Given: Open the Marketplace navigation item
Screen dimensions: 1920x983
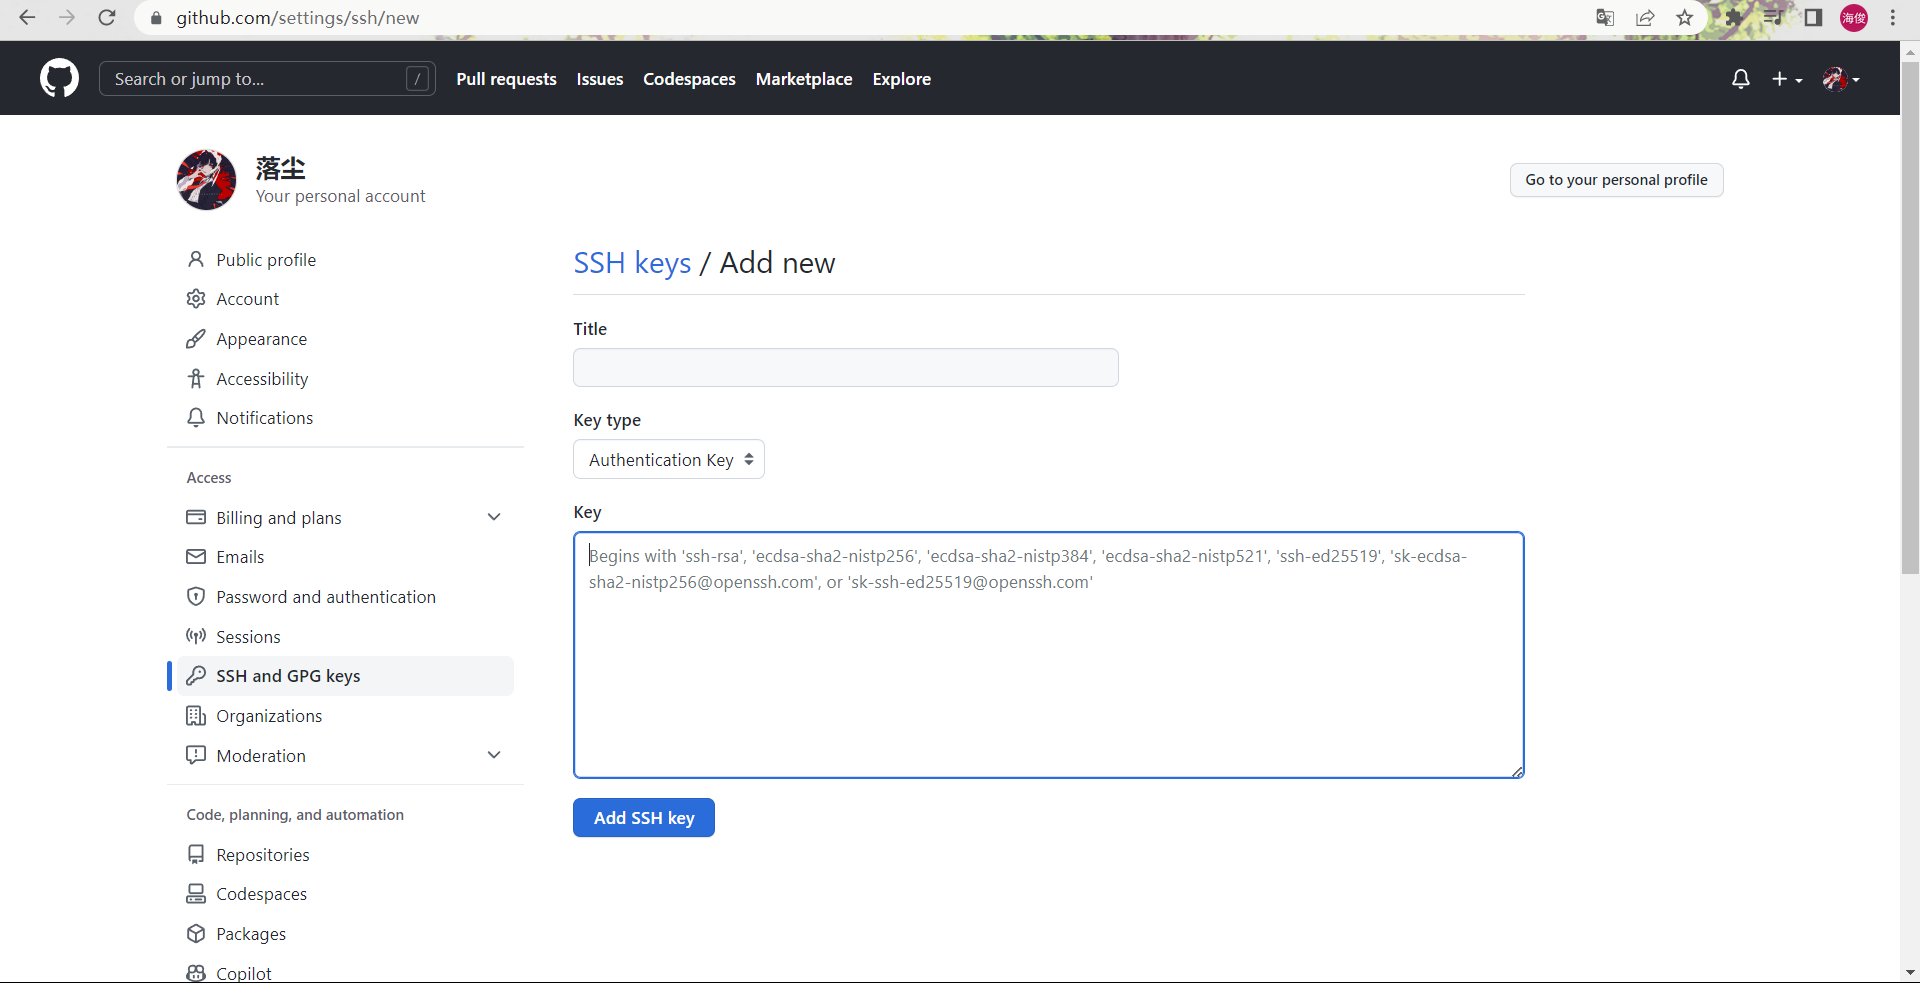Looking at the screenshot, I should coord(804,79).
